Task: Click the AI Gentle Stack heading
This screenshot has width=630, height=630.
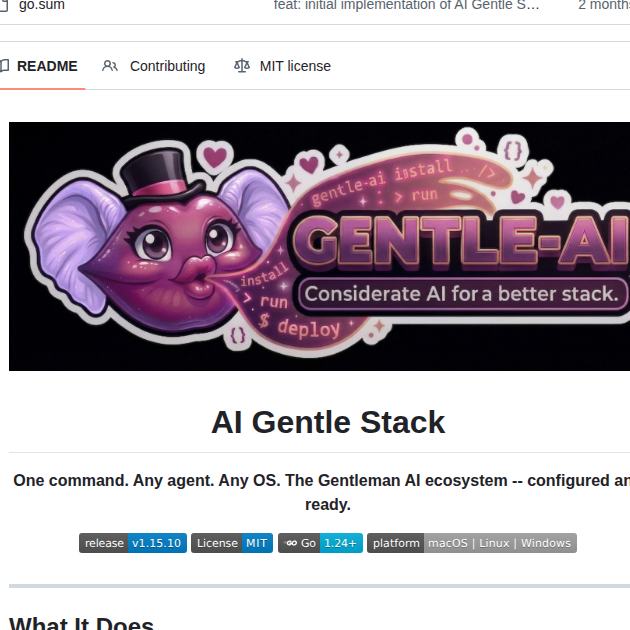Action: (328, 422)
